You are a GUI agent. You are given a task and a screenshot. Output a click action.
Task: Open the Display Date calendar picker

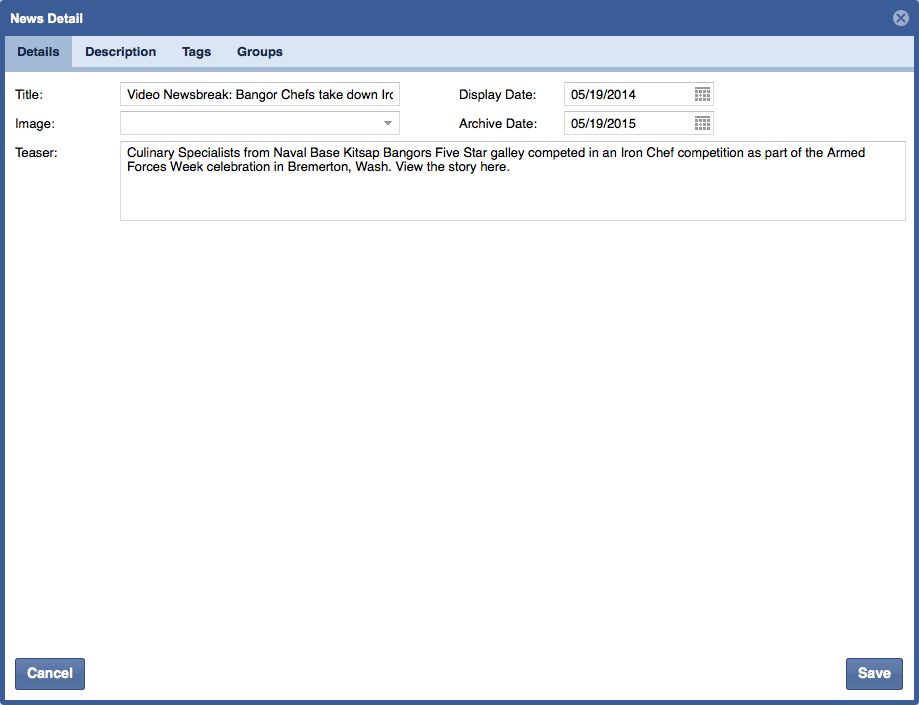tap(702, 94)
